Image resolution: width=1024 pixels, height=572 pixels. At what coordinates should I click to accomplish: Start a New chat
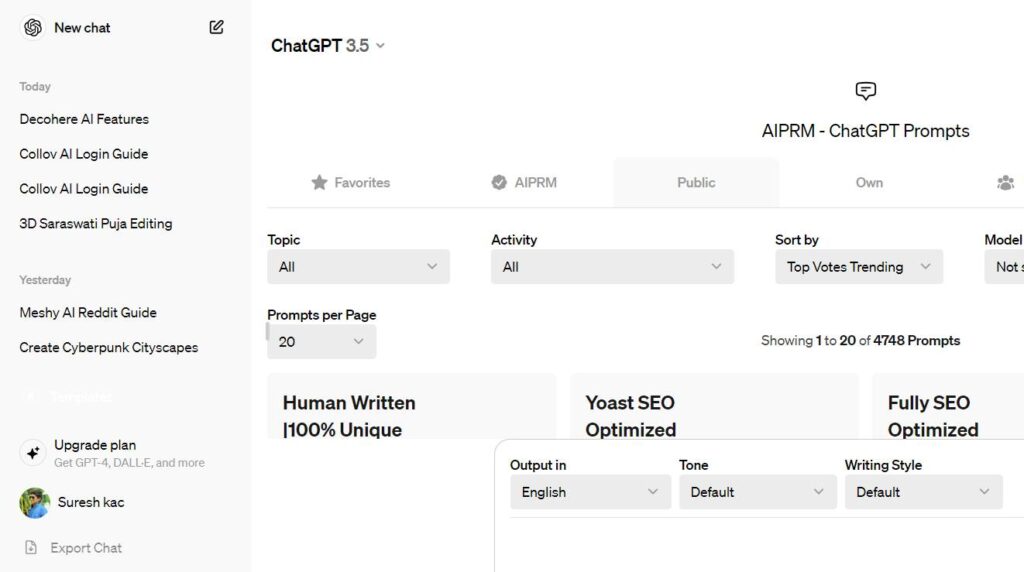tap(82, 27)
